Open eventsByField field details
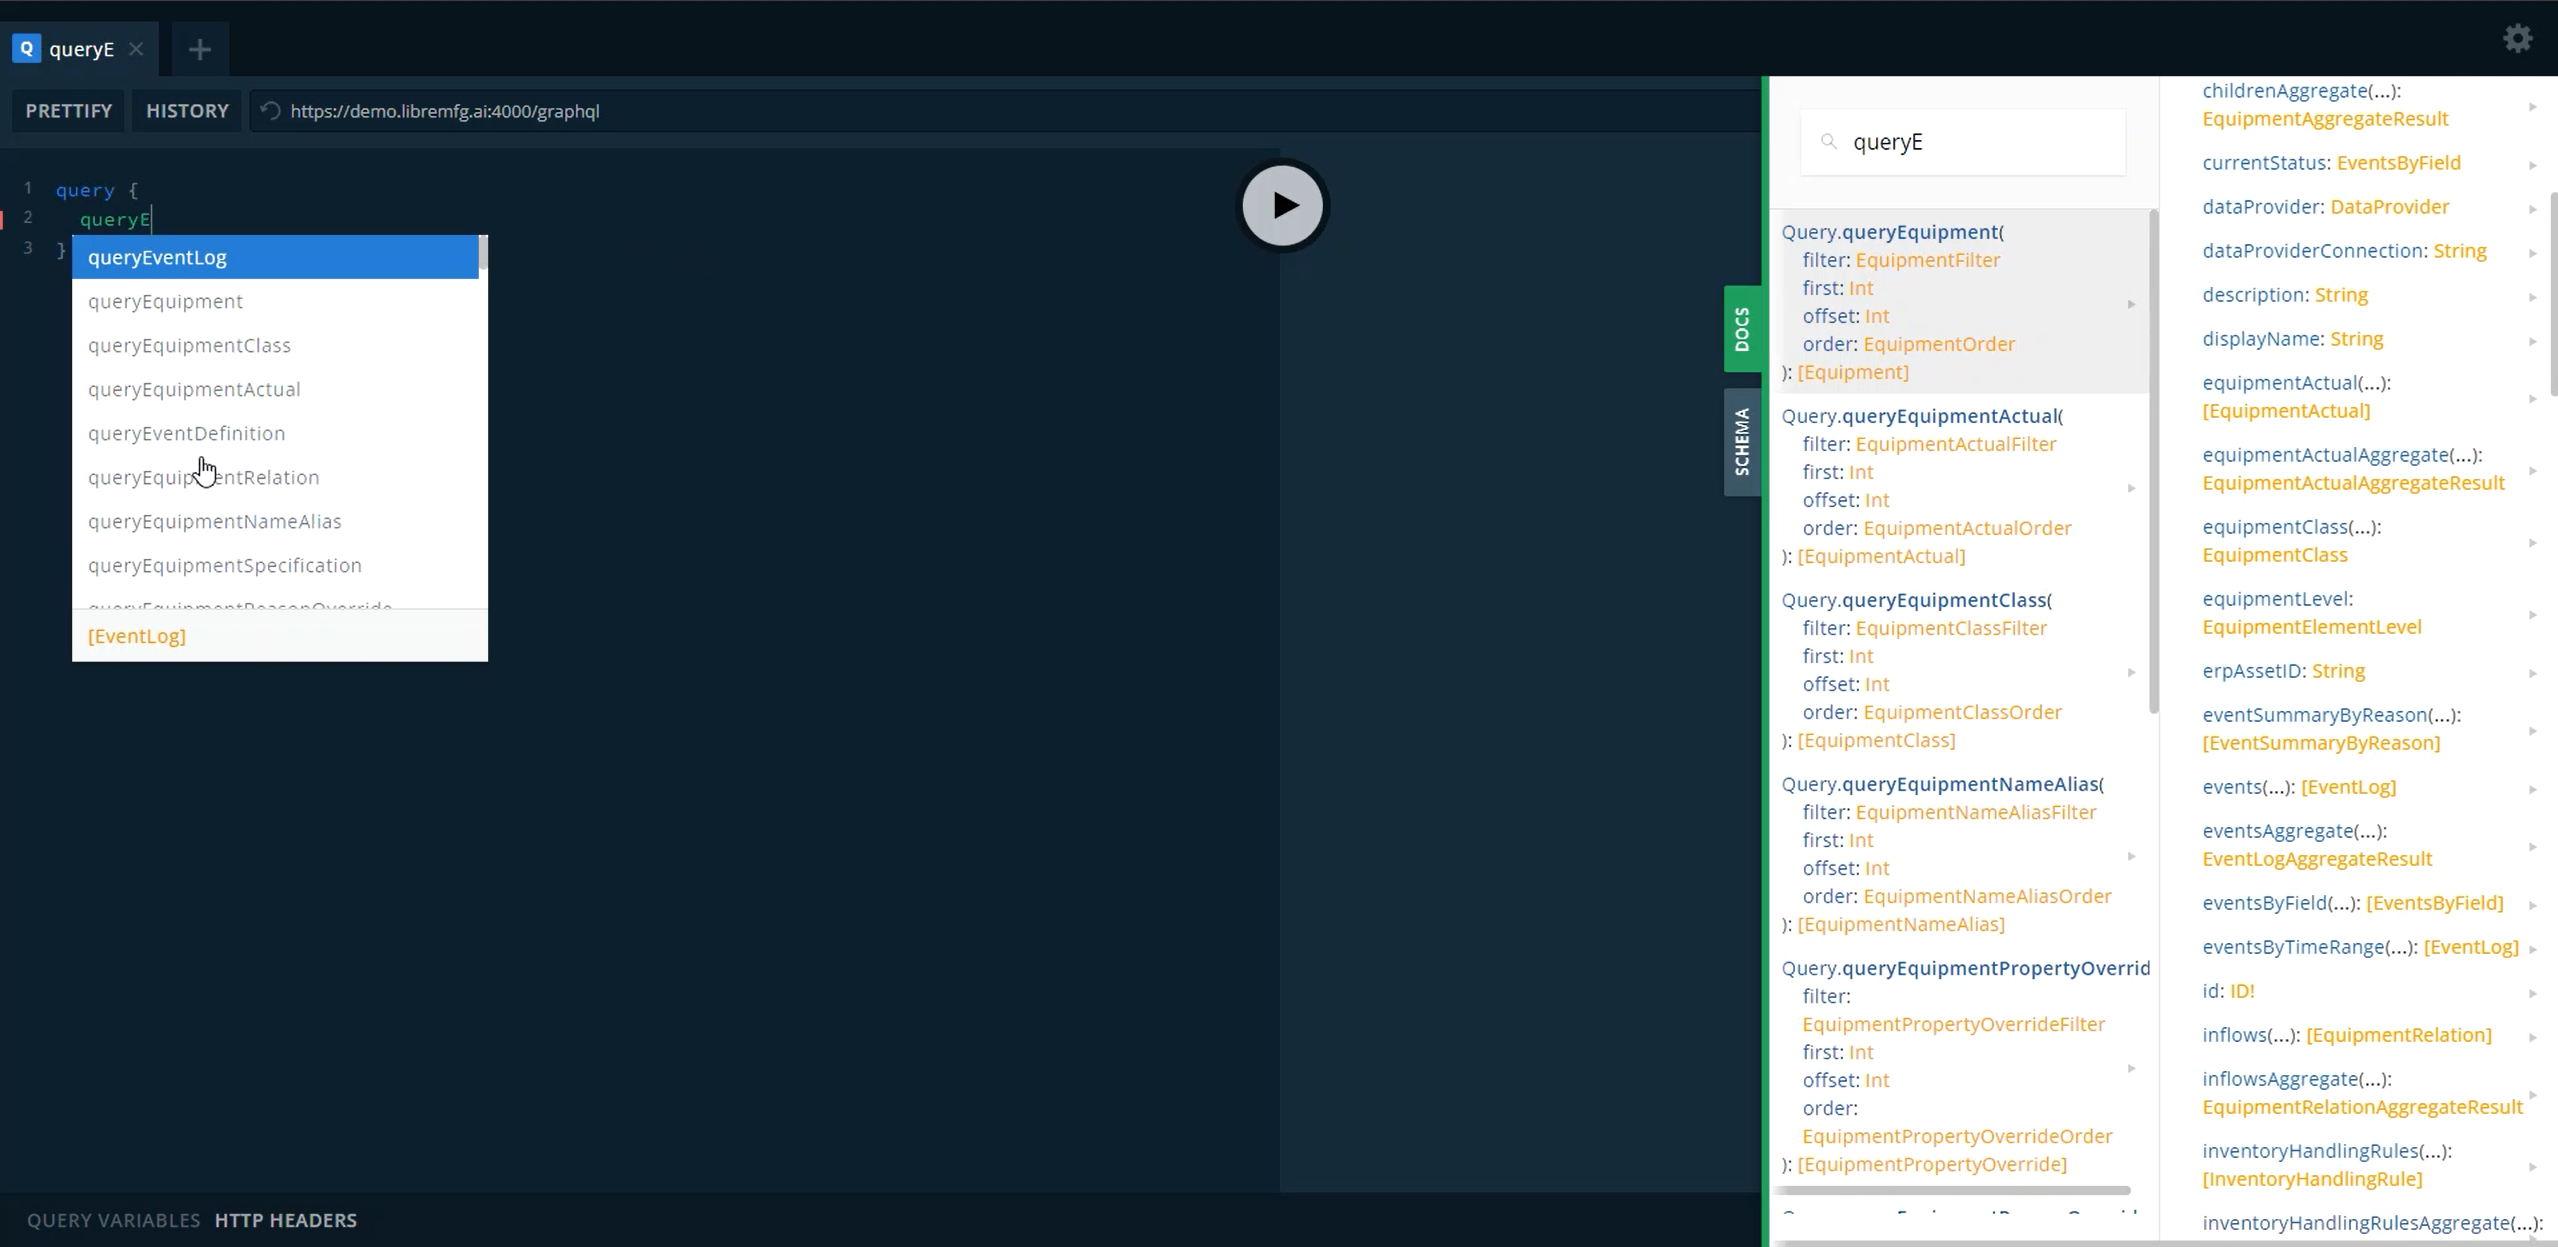 pyautogui.click(x=2360, y=902)
